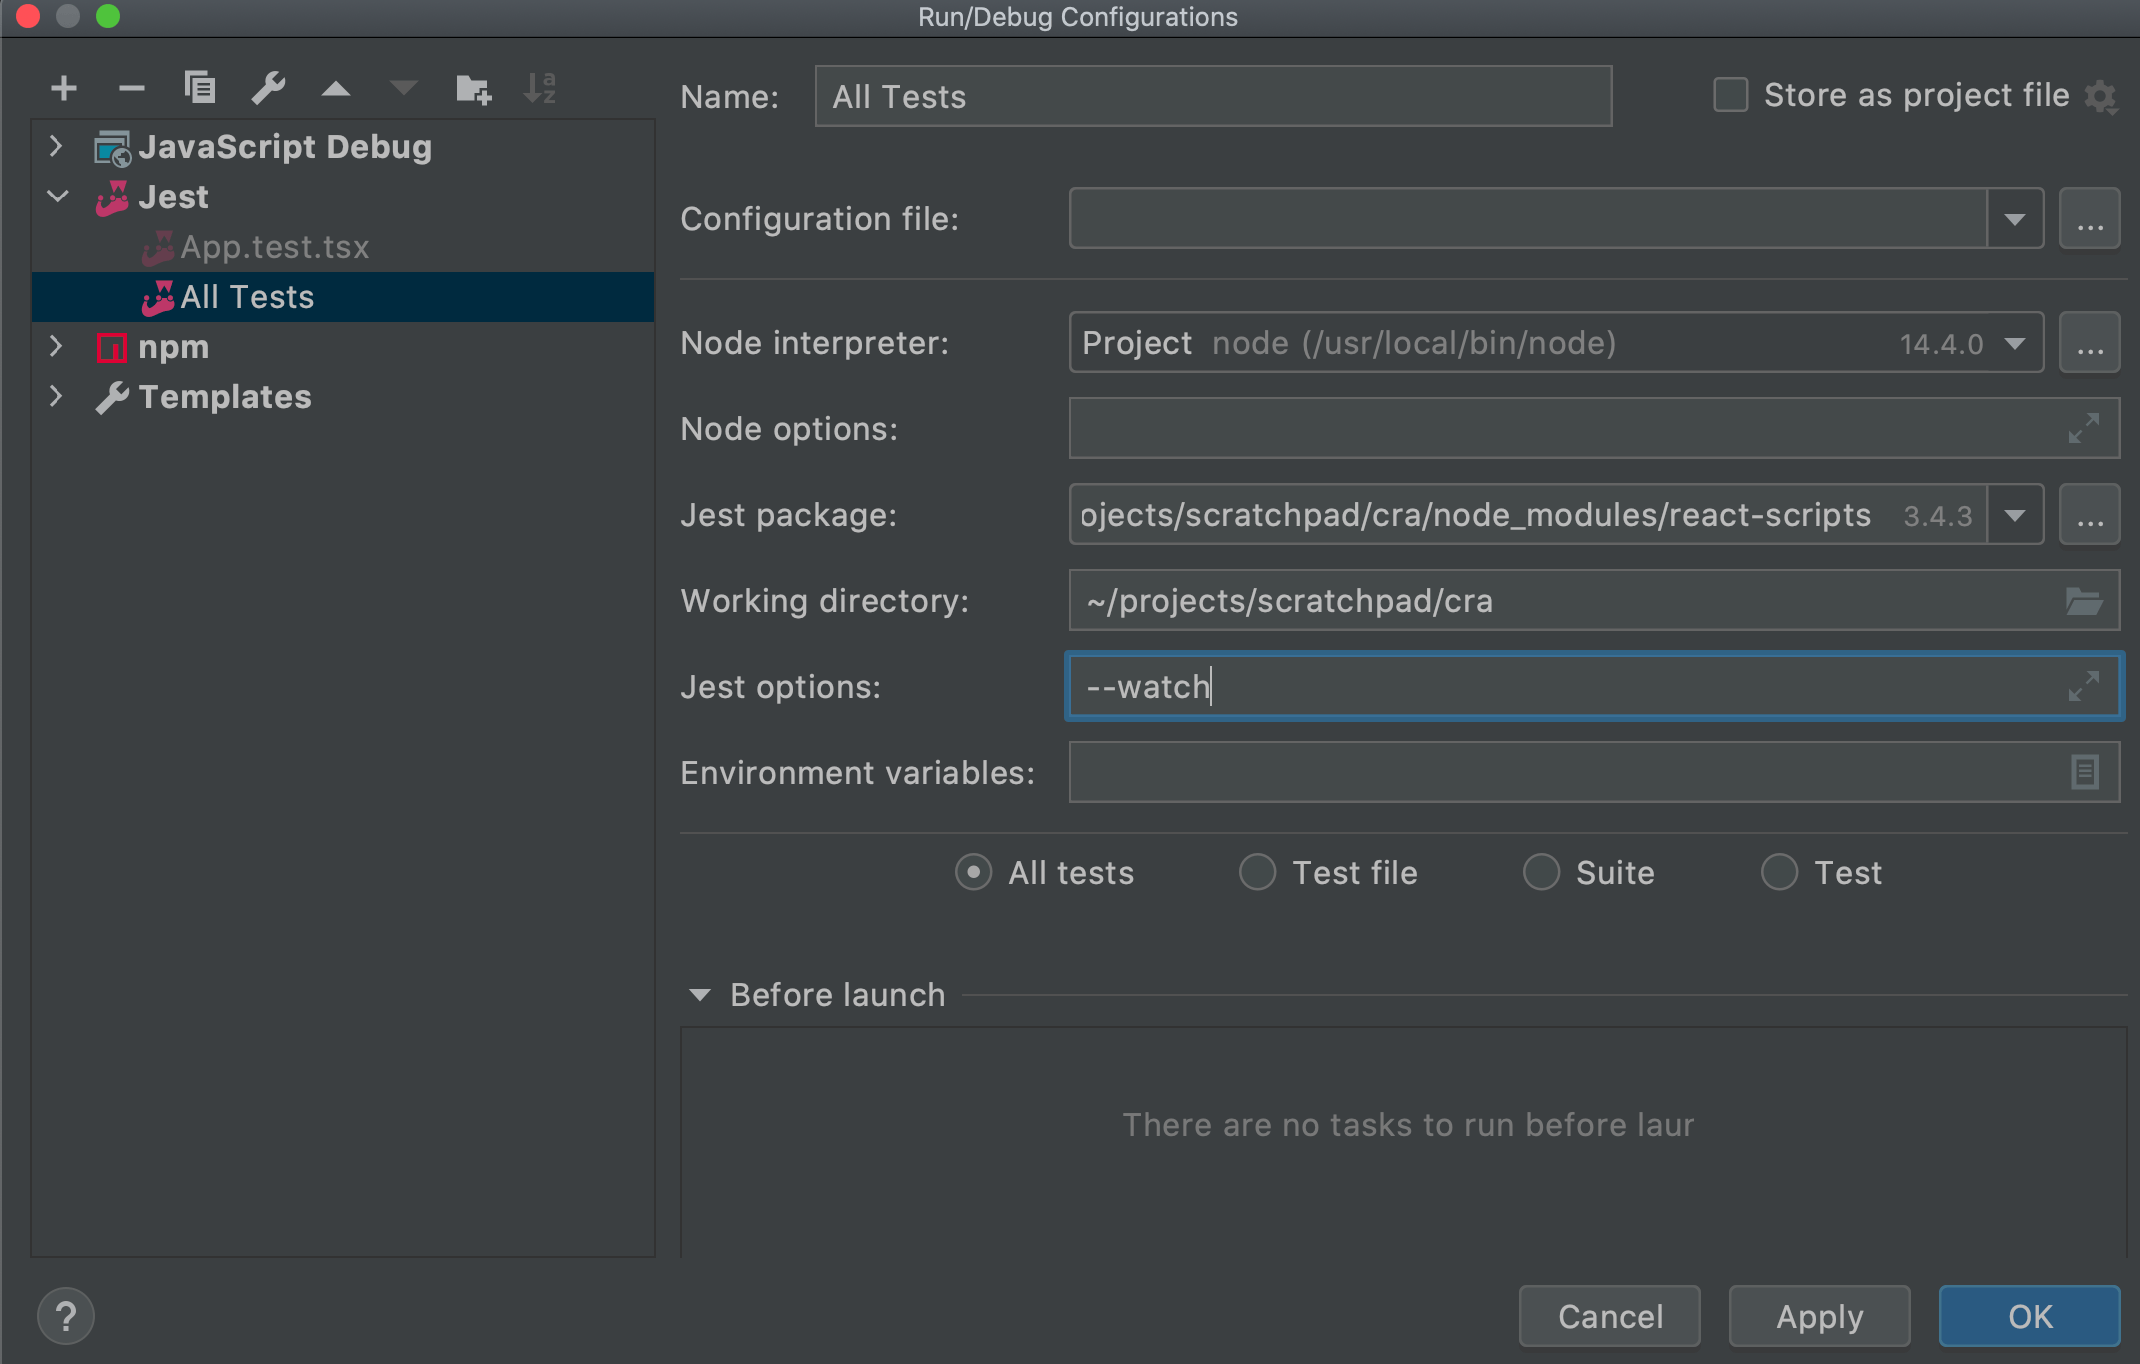The height and width of the screenshot is (1364, 2140).
Task: Browse for working directory folder
Action: [2084, 601]
